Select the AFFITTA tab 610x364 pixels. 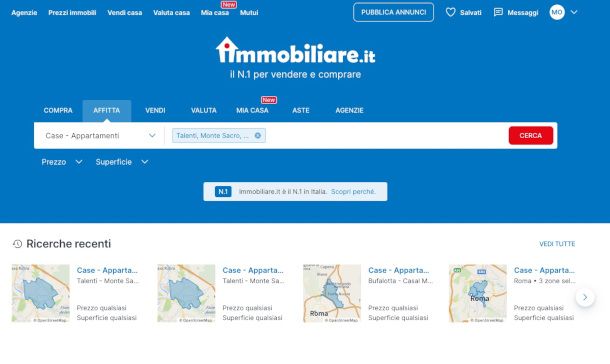point(107,110)
